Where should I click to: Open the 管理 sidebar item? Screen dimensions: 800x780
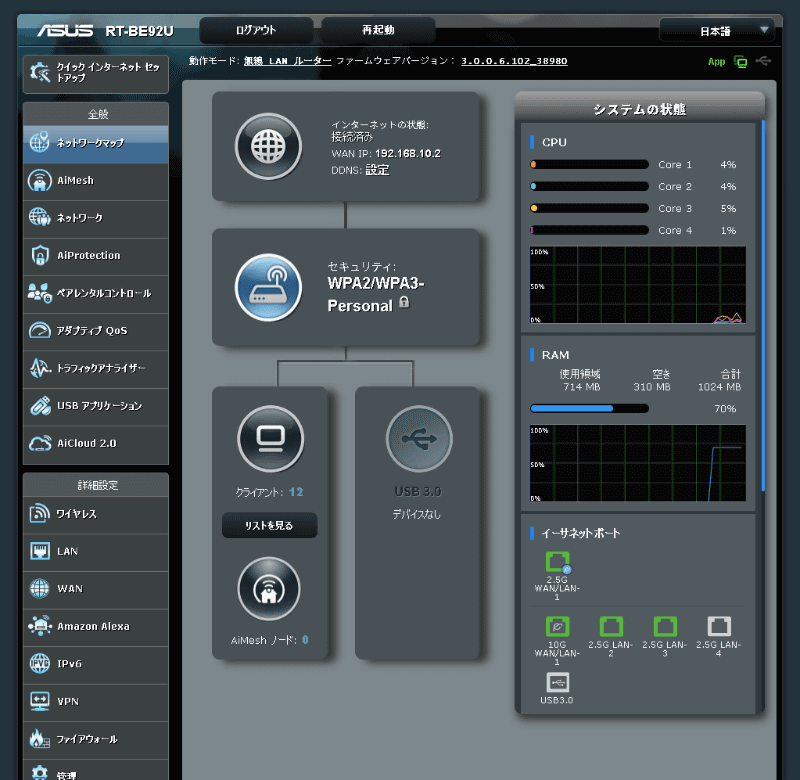point(96,770)
